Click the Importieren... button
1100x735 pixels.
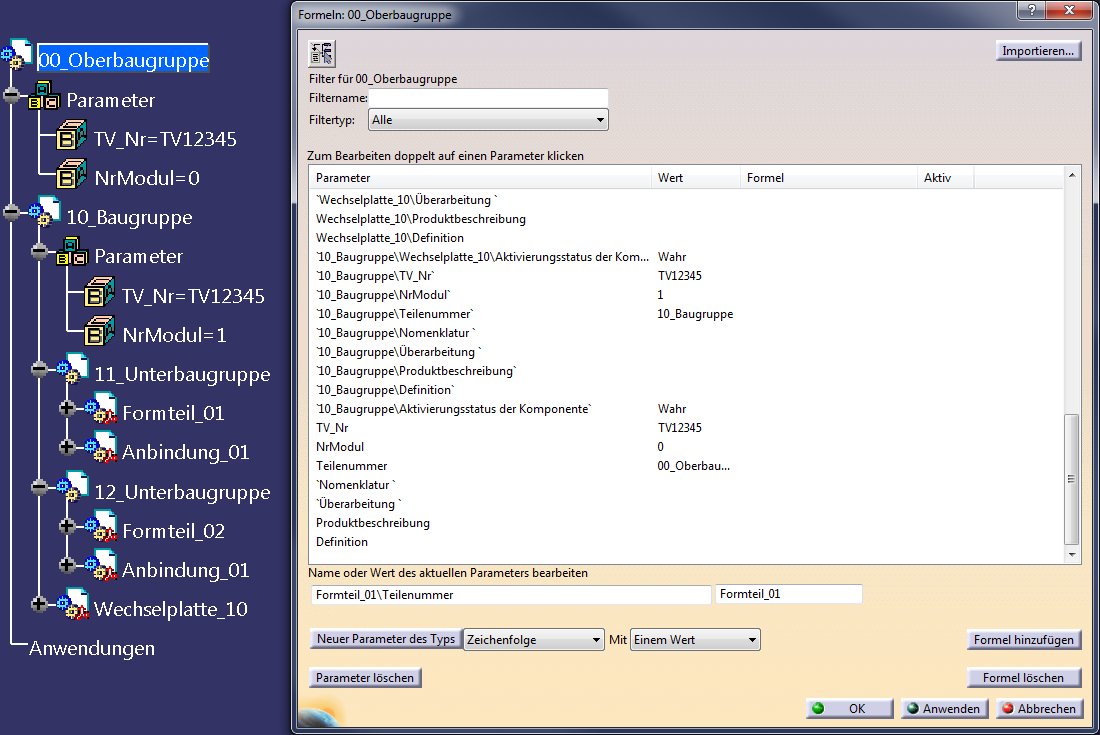1038,50
